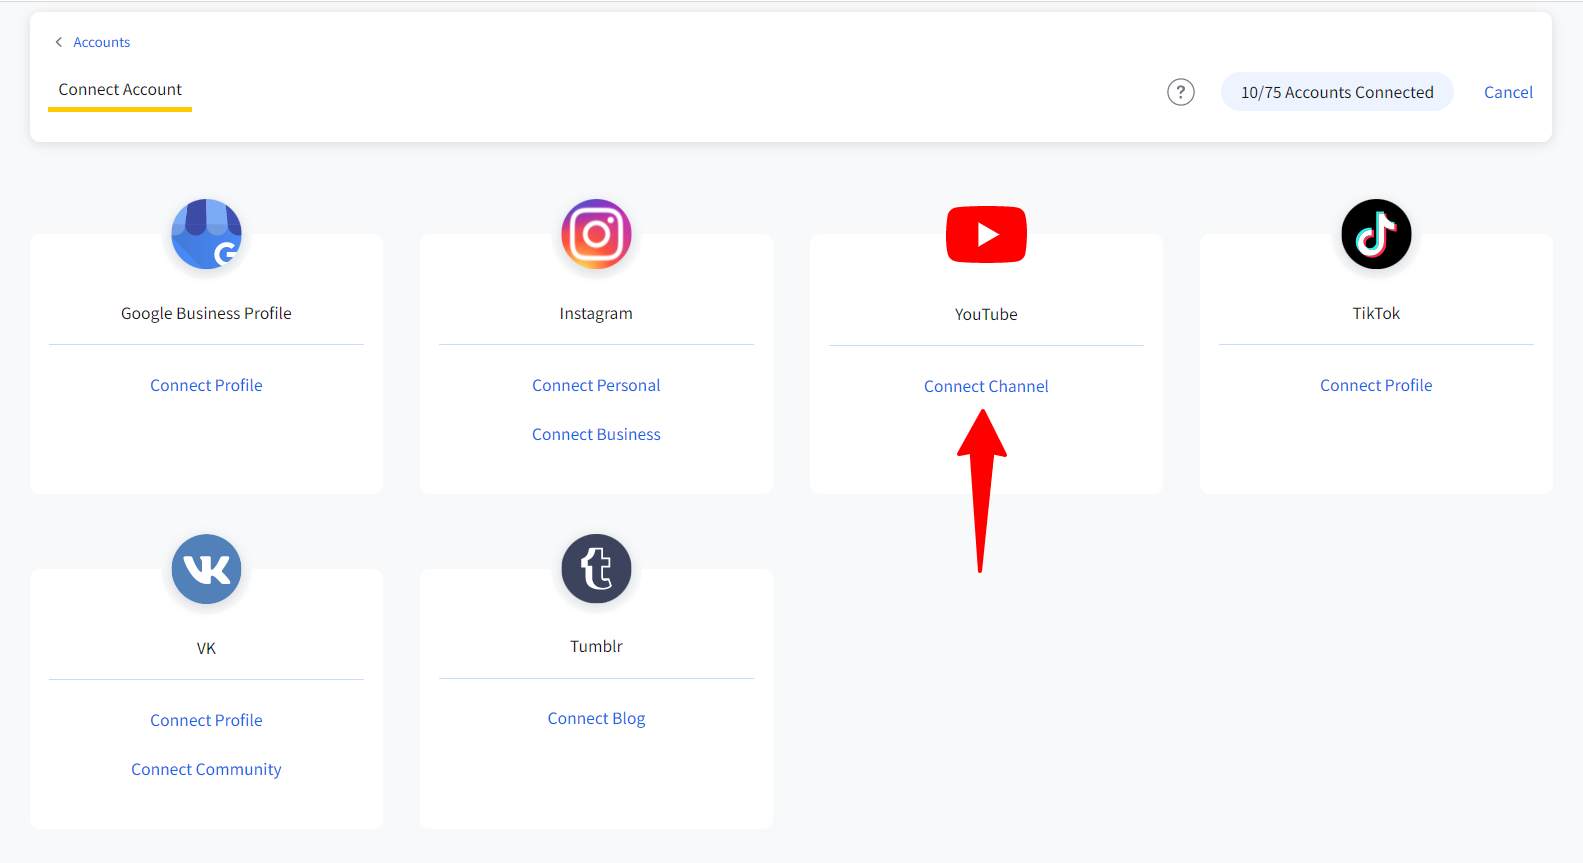Go back to the Accounts page
The height and width of the screenshot is (863, 1583).
101,42
